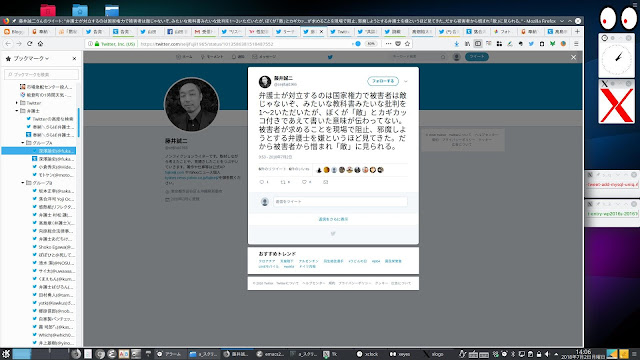Switch to the Gmail tab
This screenshot has width=640, height=360.
click(205, 31)
